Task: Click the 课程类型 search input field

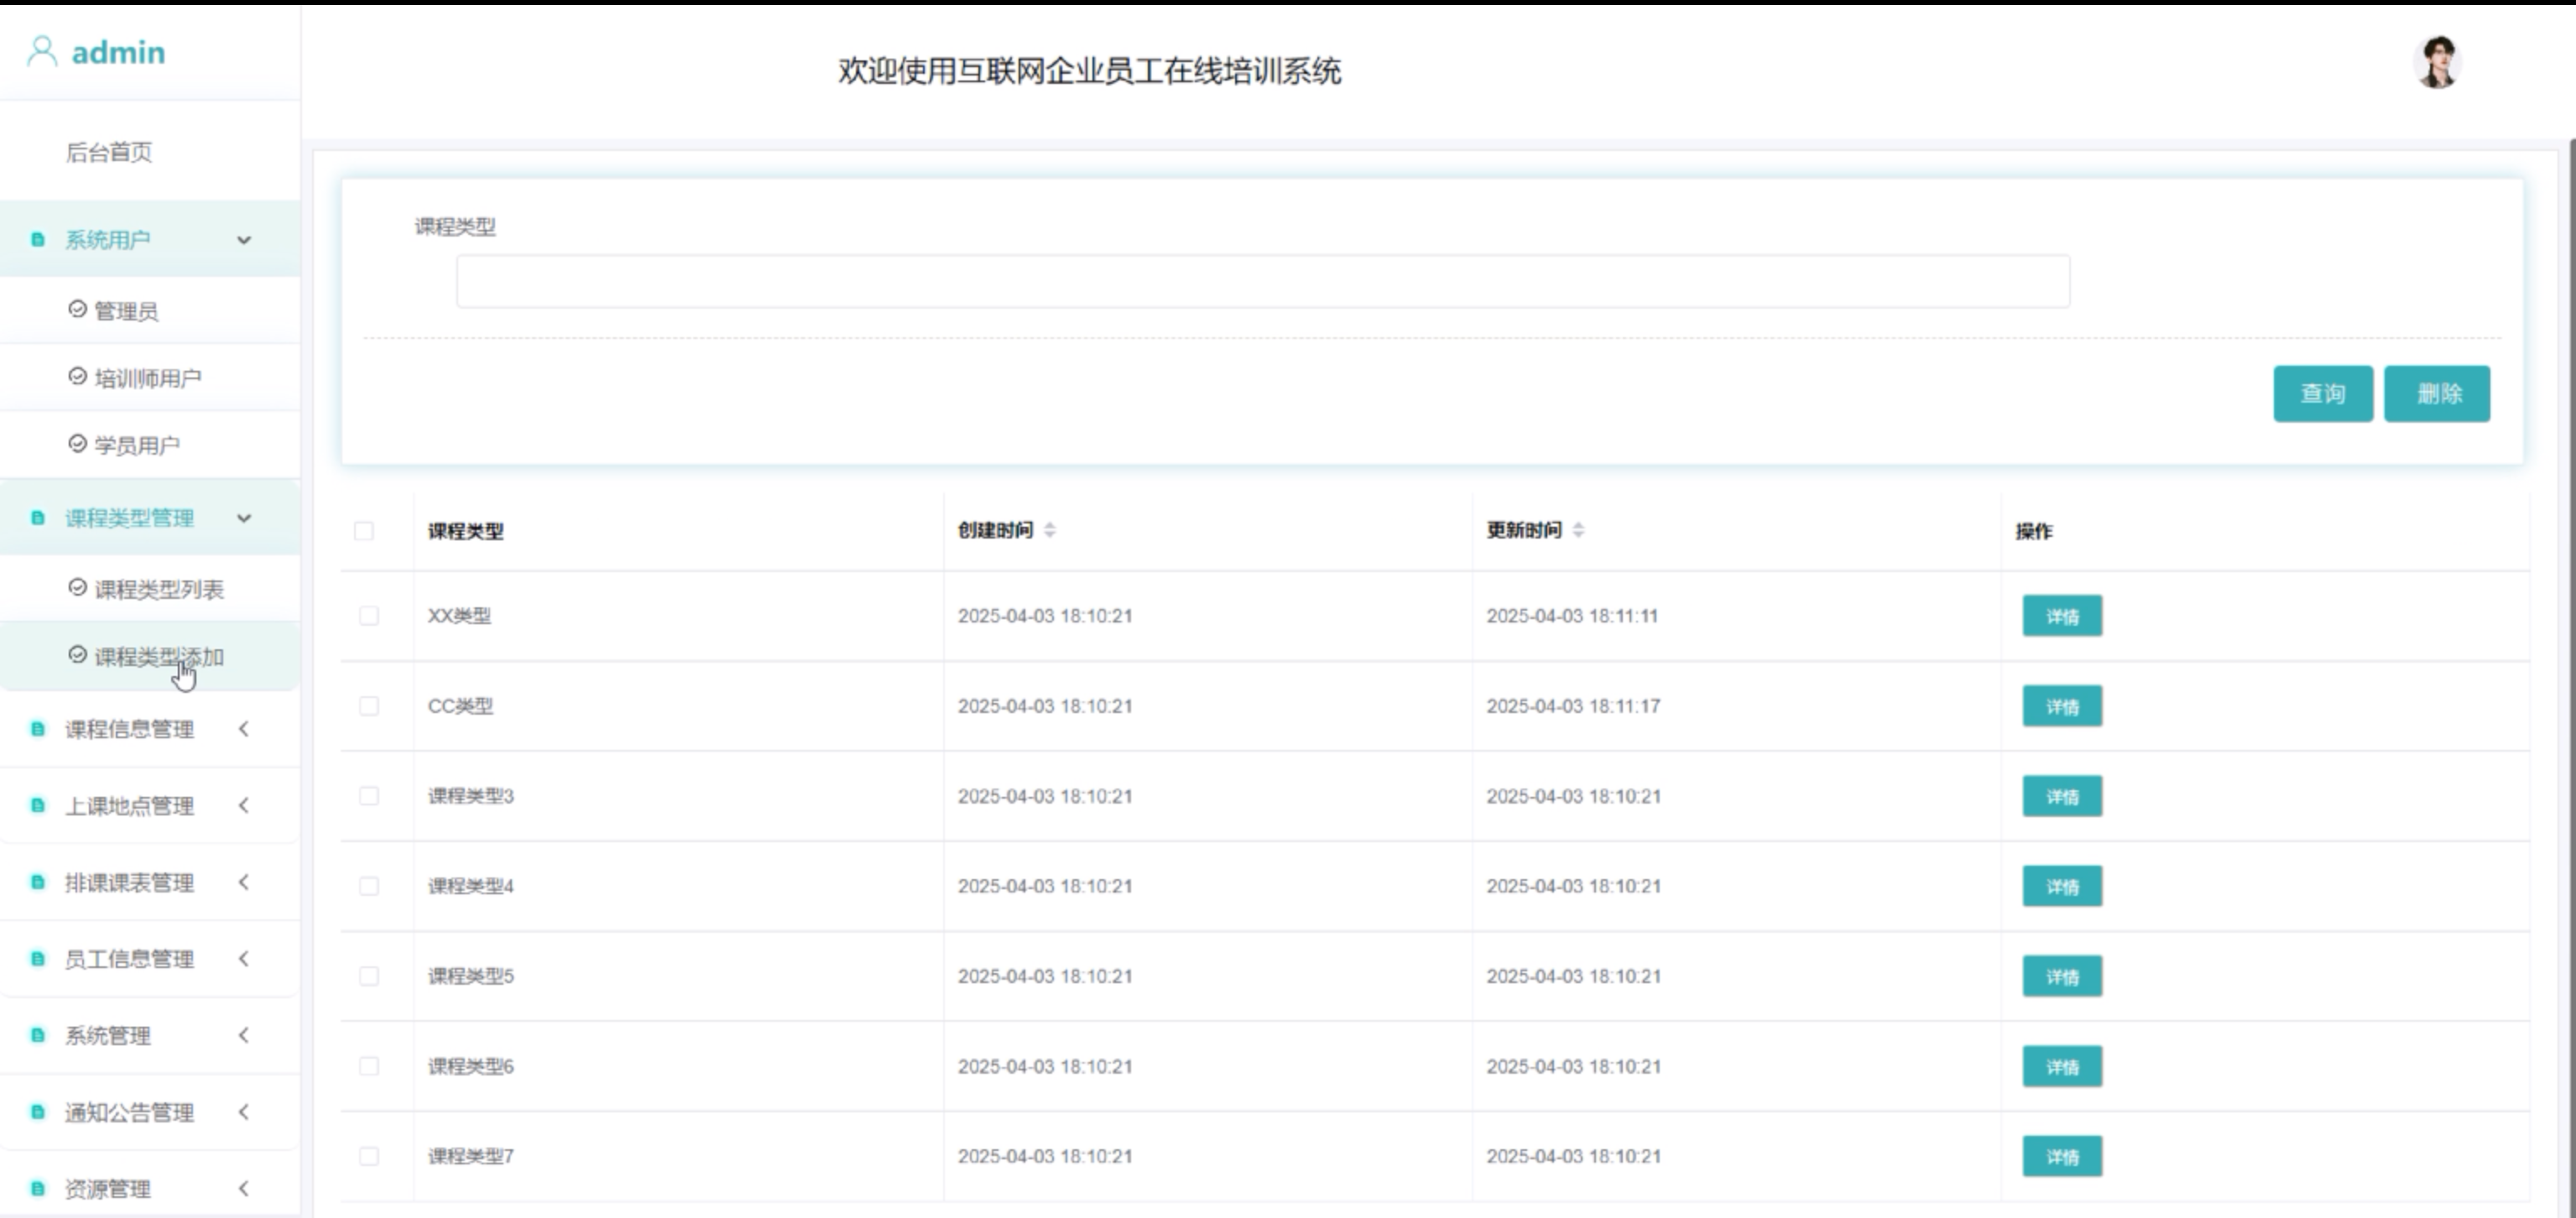Action: coord(1262,282)
